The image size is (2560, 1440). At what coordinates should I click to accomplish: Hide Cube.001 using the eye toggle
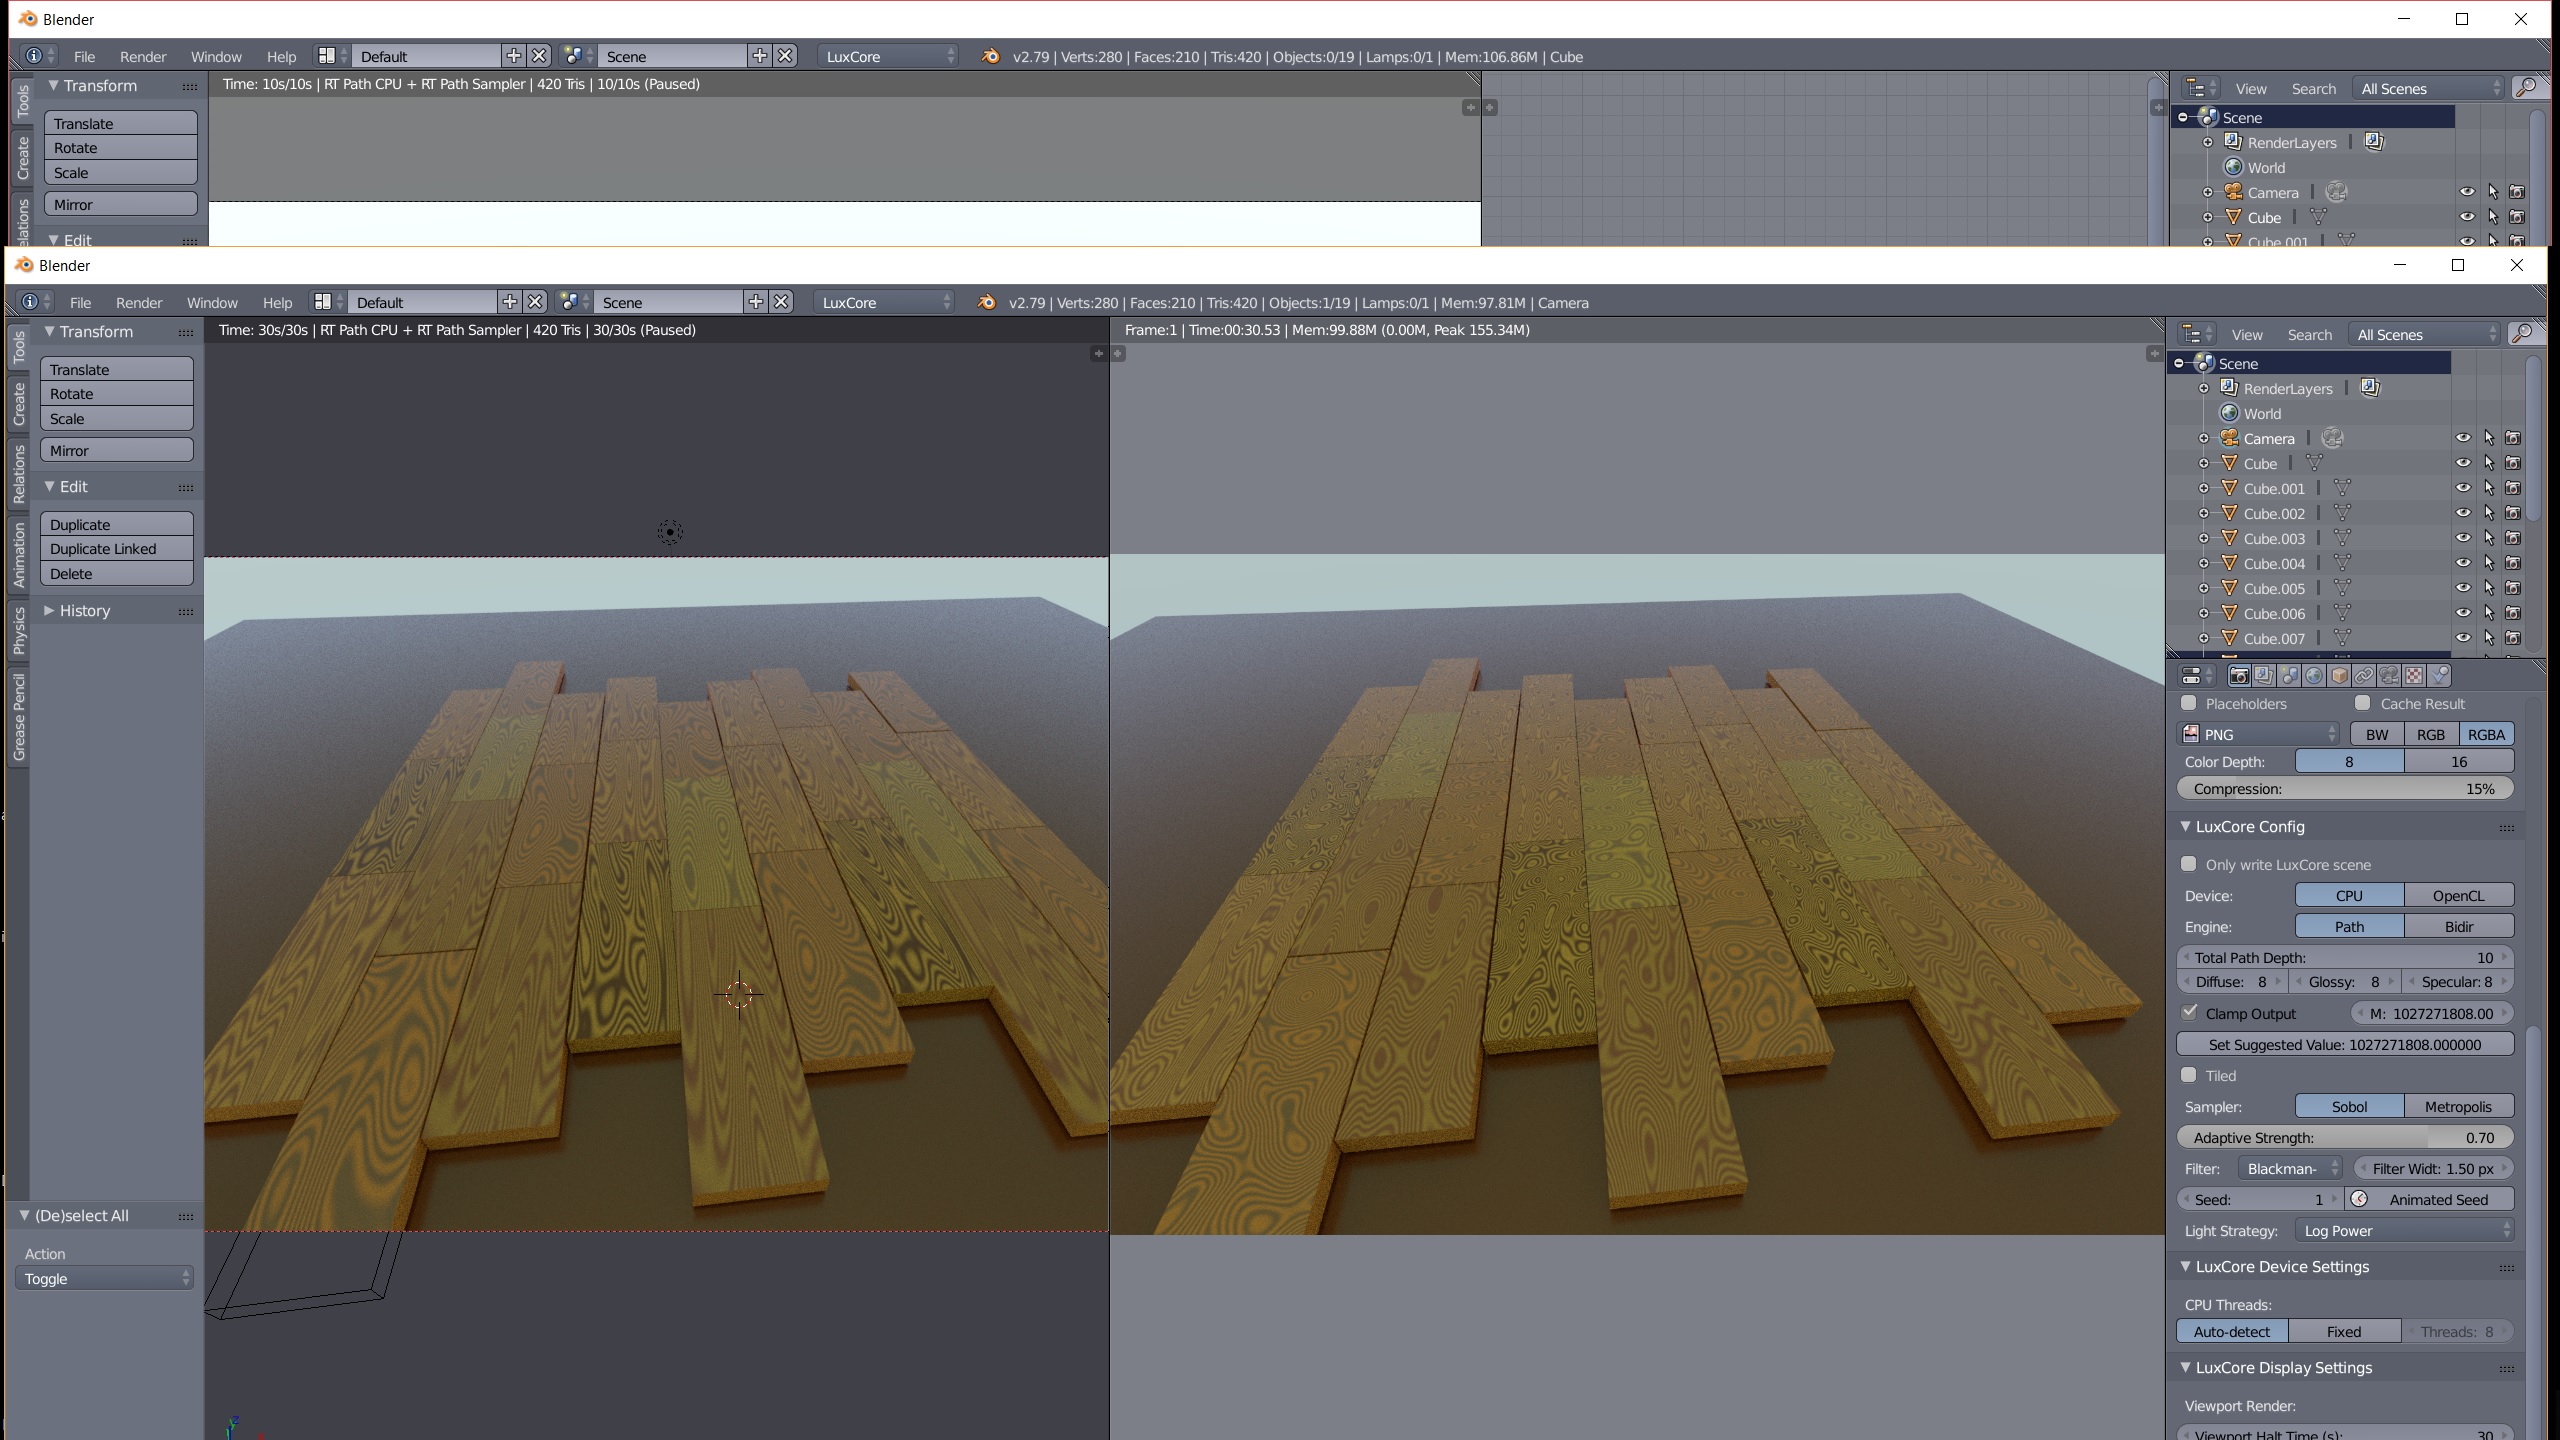(x=2463, y=488)
